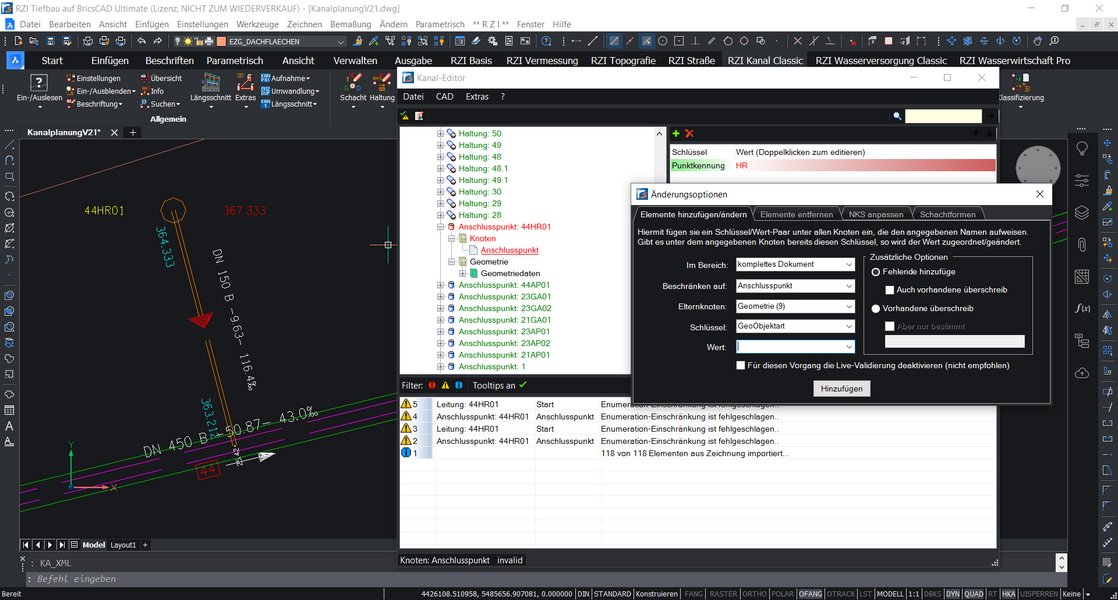Open the Beschränken auf dropdown
Image resolution: width=1118 pixels, height=600 pixels.
click(795, 286)
